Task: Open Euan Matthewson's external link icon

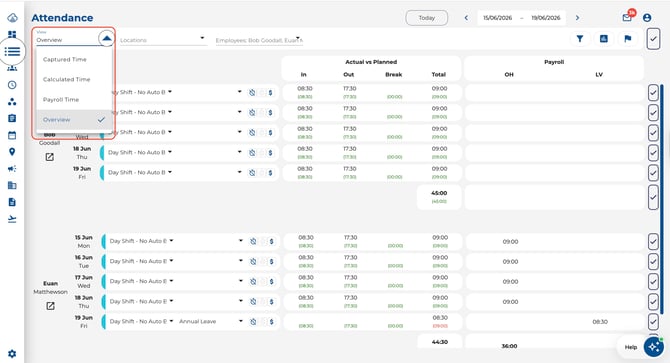Action: pyautogui.click(x=50, y=306)
